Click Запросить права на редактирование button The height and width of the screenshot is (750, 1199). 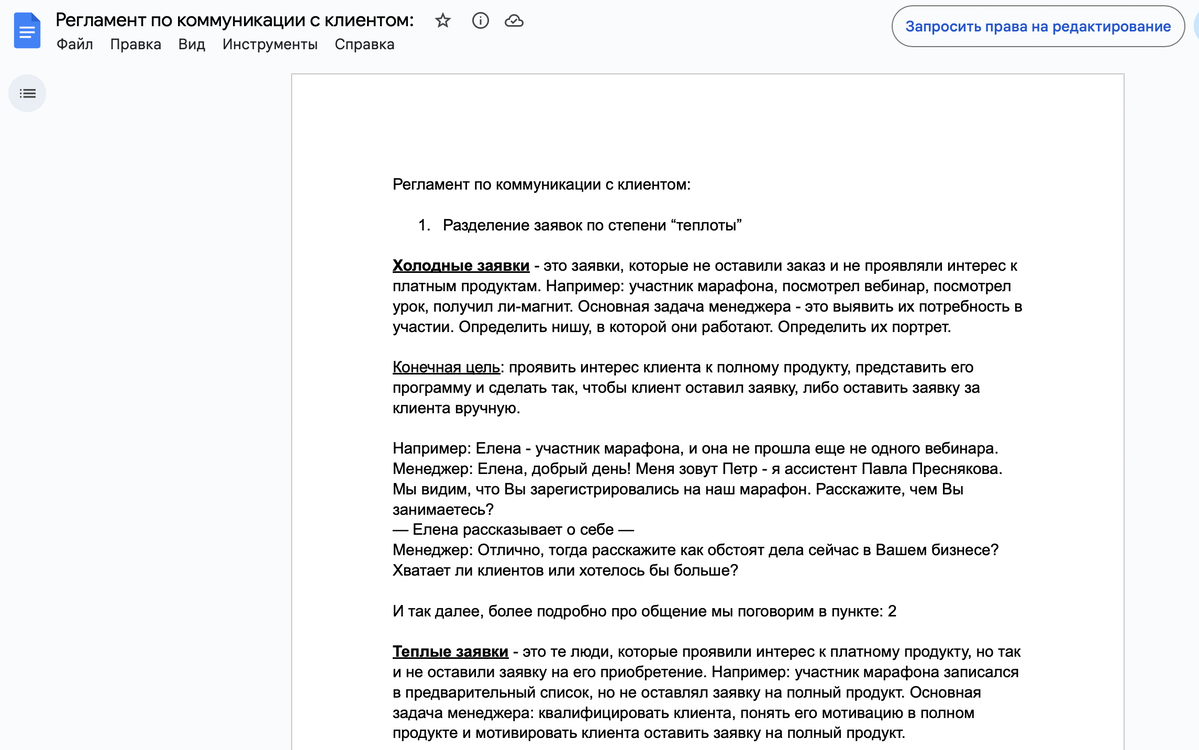tap(1037, 26)
